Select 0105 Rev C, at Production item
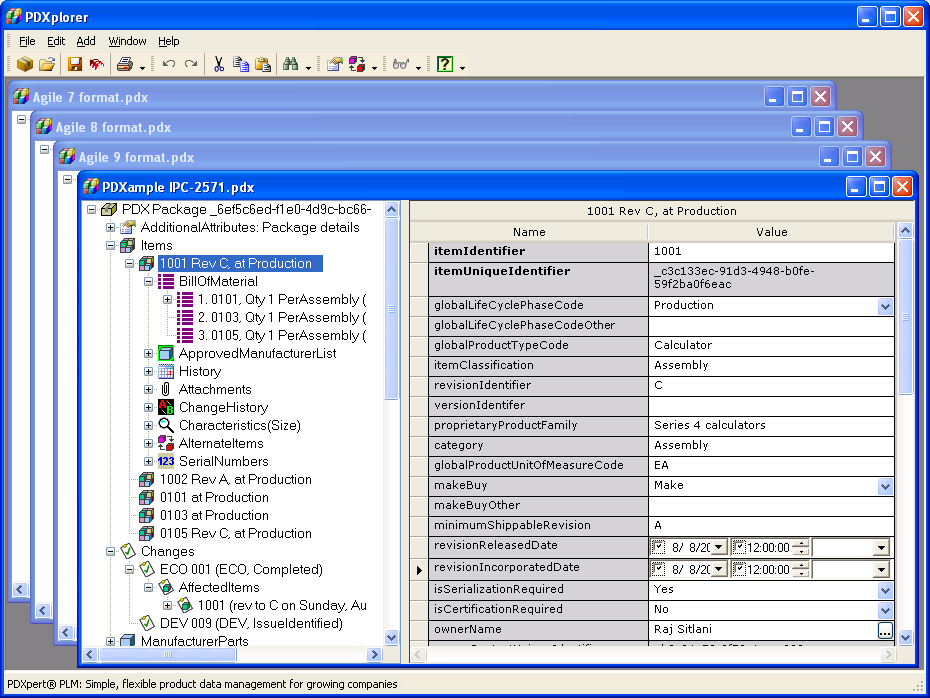The image size is (930, 698). point(235,533)
